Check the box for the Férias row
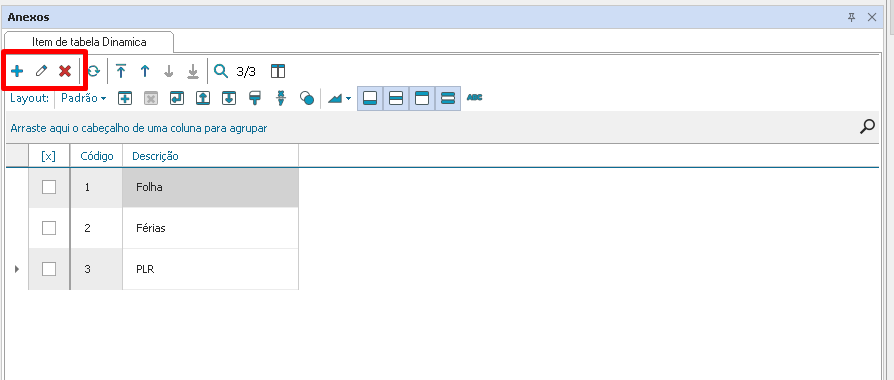 pos(49,228)
